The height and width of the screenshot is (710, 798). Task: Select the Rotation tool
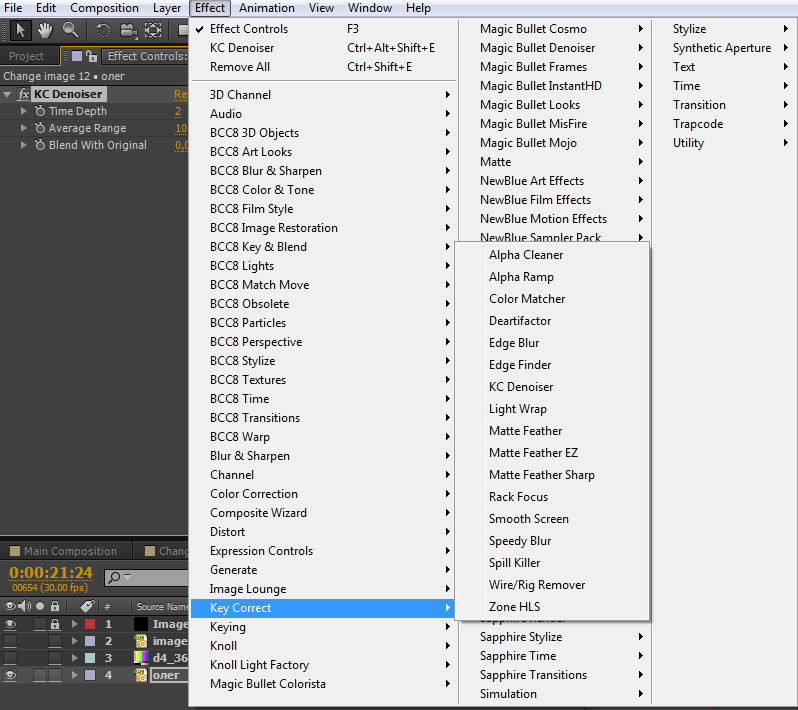(103, 30)
